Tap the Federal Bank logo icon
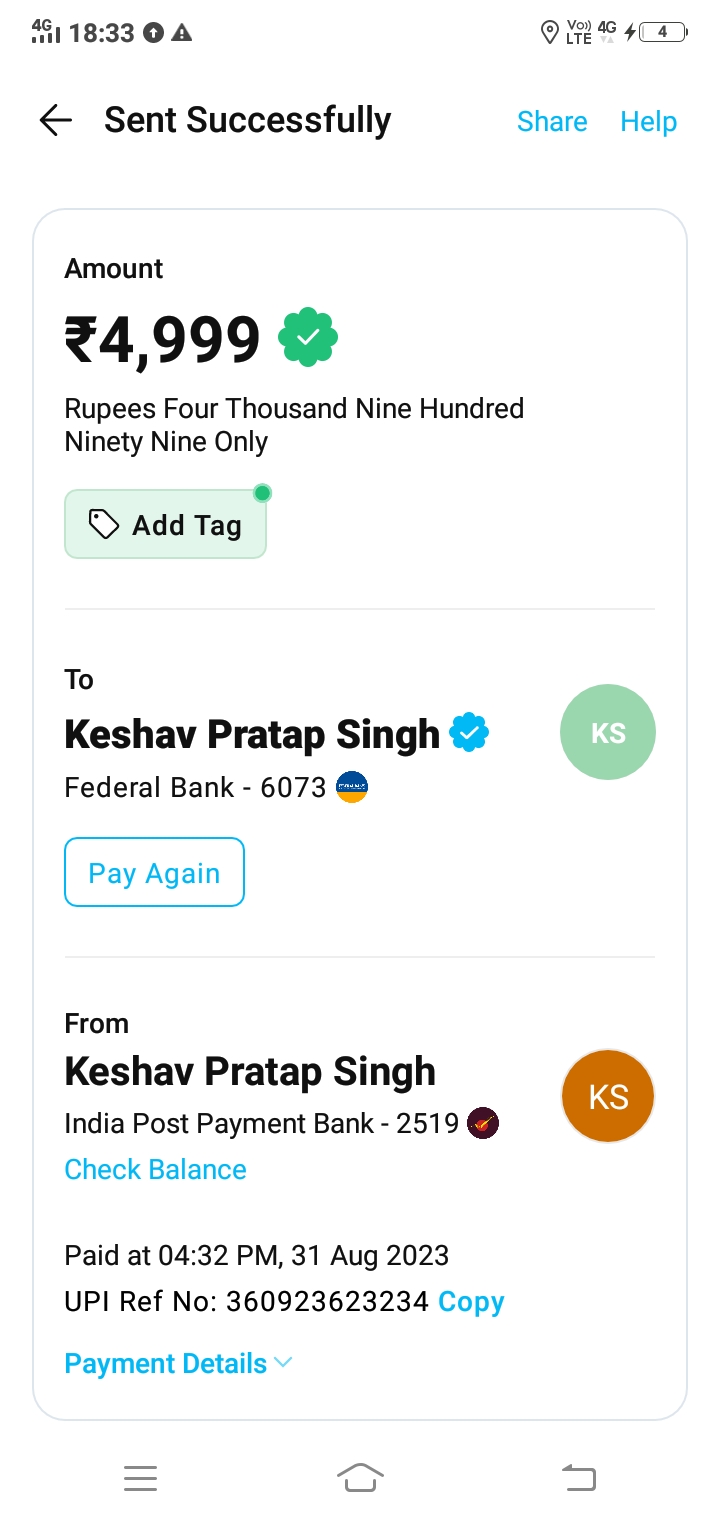The image size is (720, 1520). coord(352,788)
